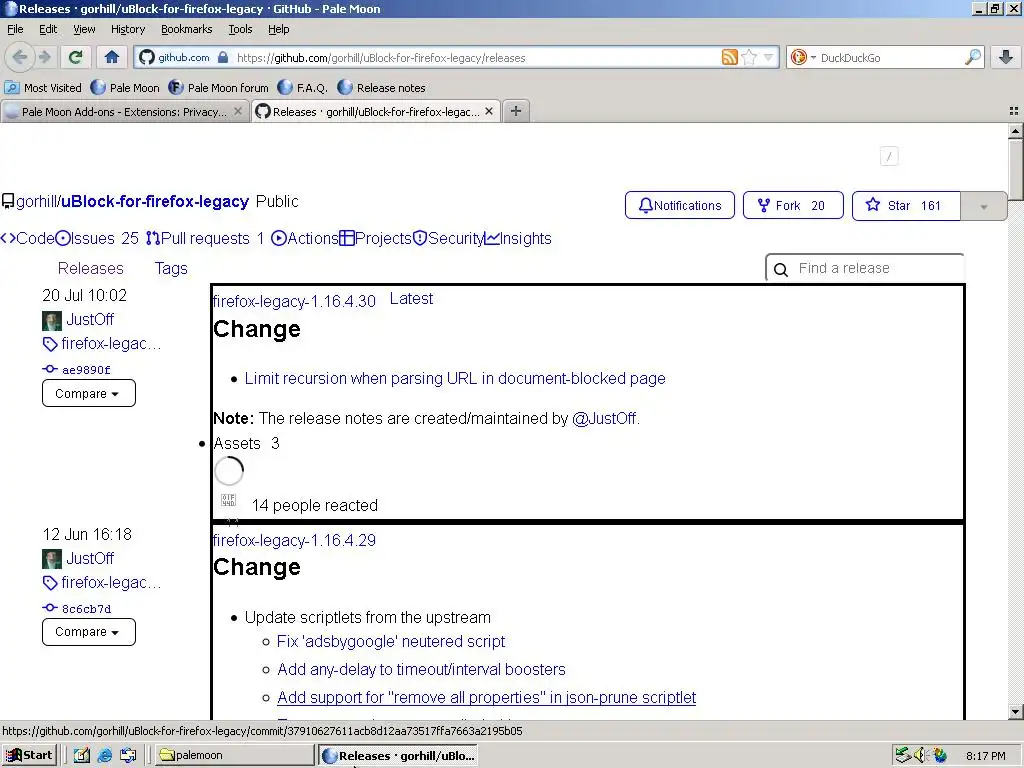
Task: Open the History menu
Action: 128,29
